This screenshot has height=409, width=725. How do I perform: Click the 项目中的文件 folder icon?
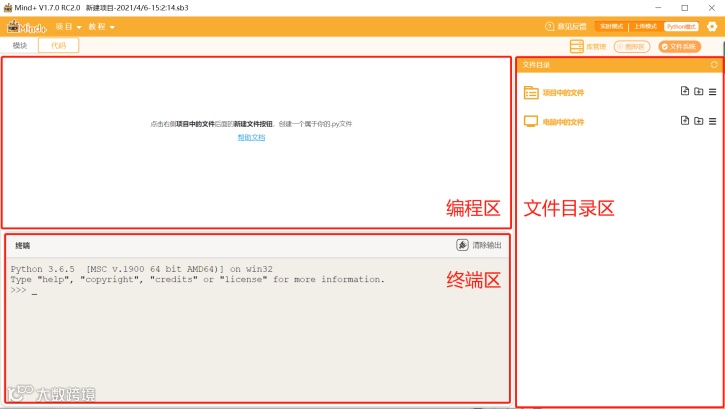pyautogui.click(x=531, y=92)
